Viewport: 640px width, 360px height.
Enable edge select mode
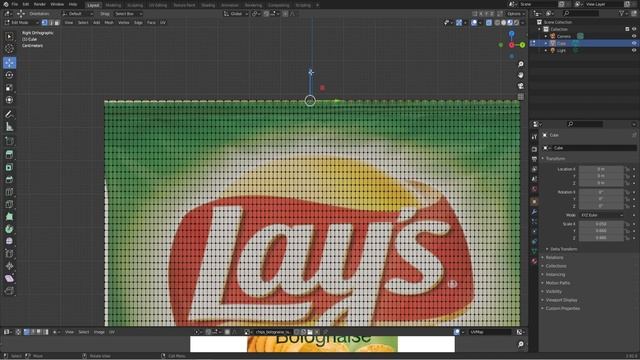[51, 22]
